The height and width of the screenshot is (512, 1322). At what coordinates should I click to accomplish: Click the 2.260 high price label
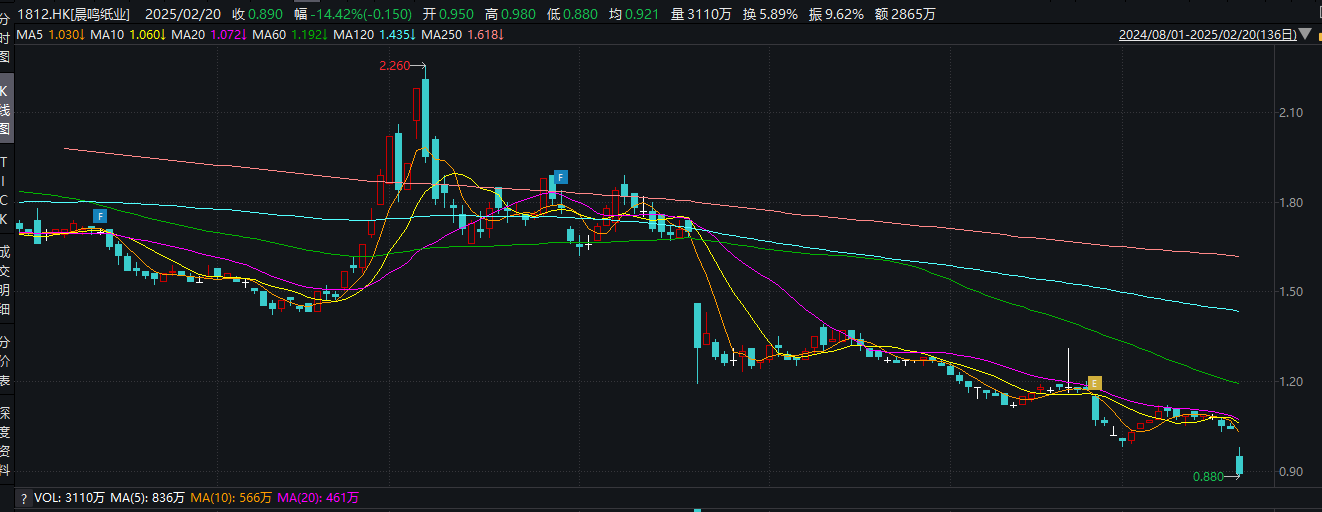pos(395,66)
